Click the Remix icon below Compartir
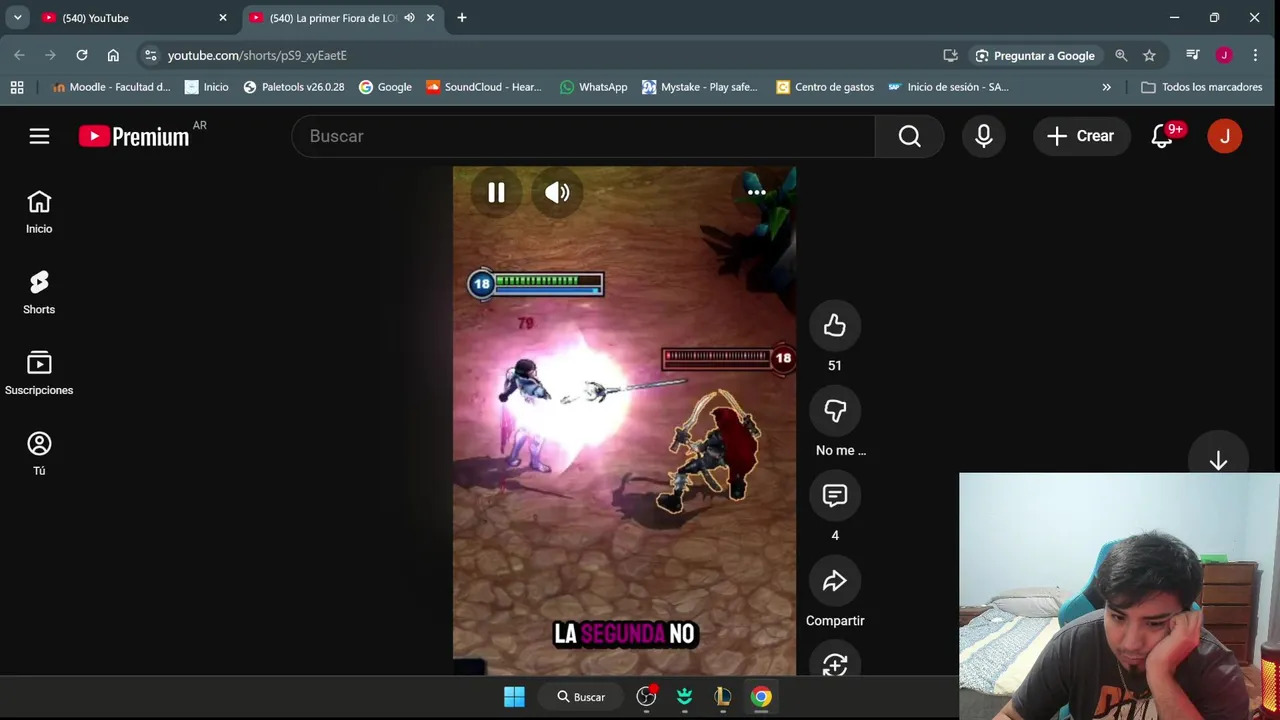This screenshot has width=1280, height=720. point(835,664)
